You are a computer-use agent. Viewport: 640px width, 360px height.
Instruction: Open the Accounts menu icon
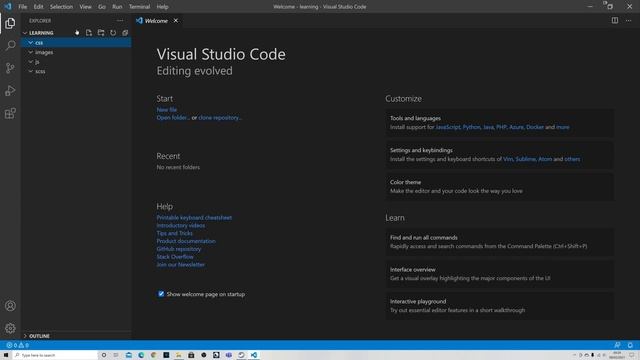tap(10, 306)
